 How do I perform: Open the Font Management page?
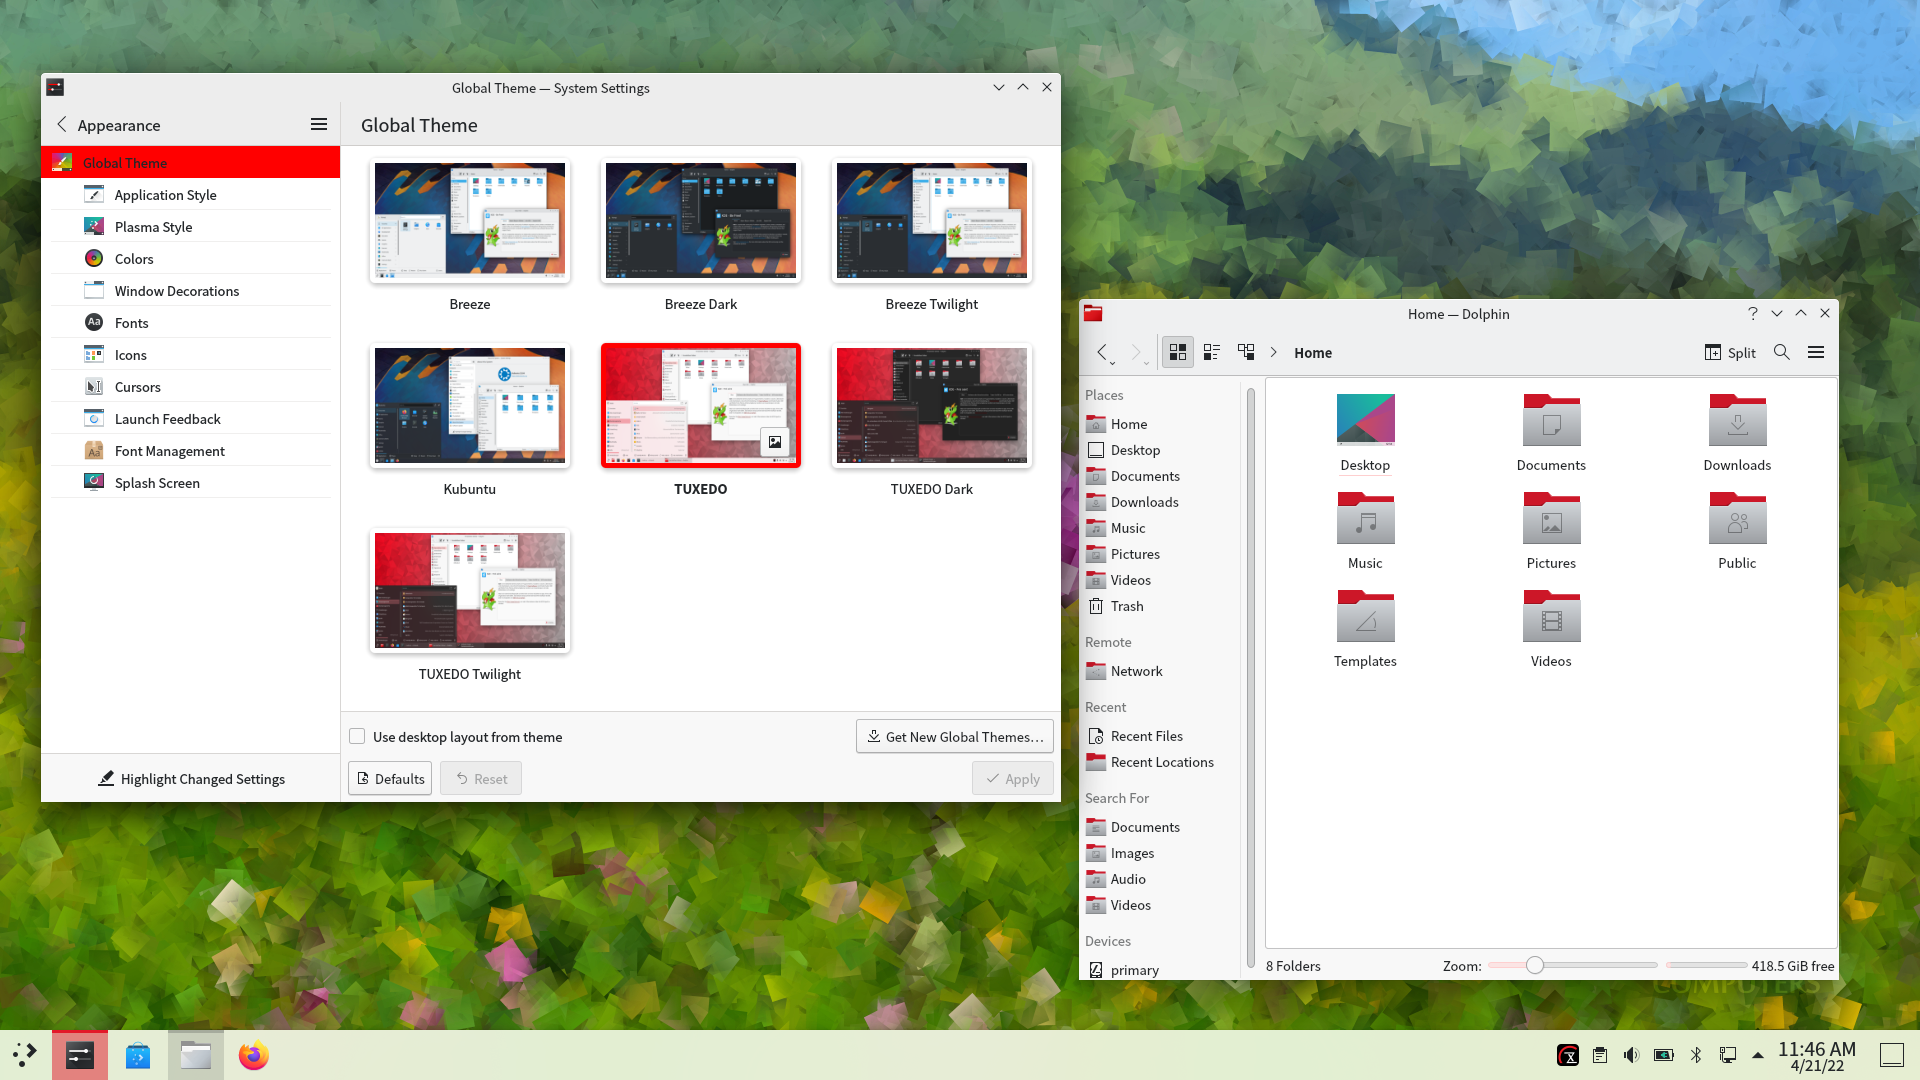(191, 451)
